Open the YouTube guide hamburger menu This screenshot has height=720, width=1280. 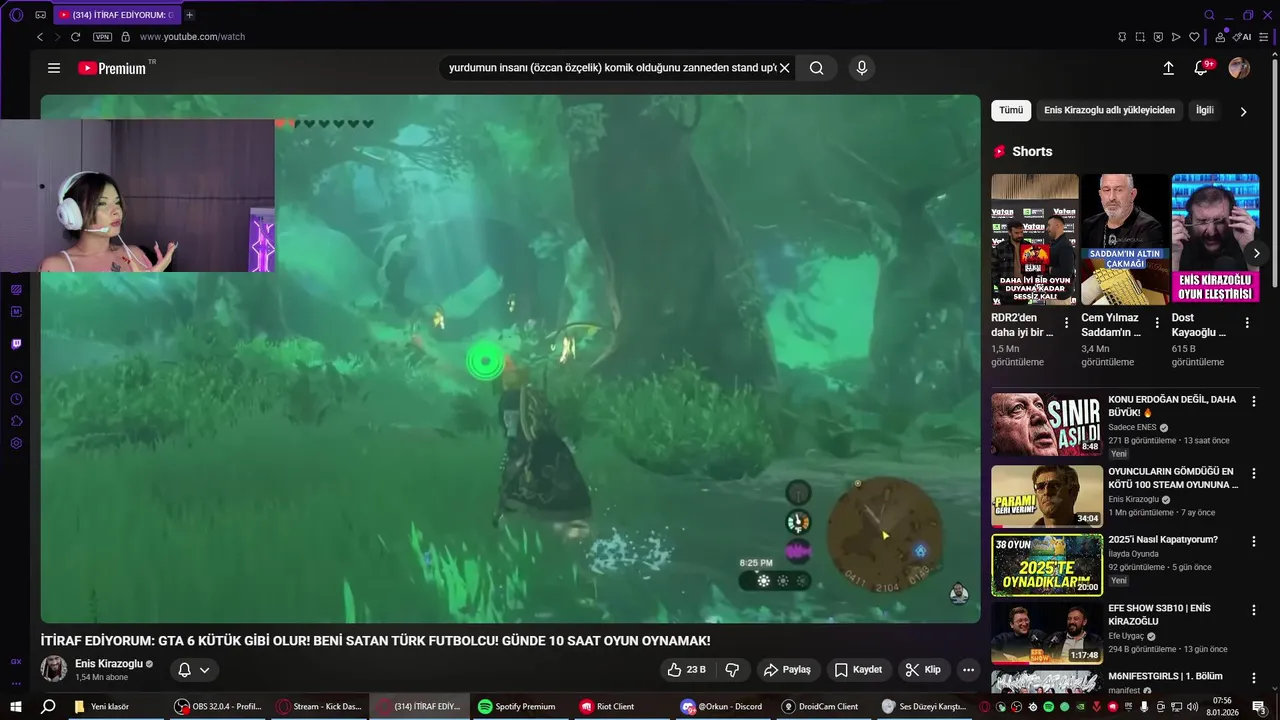(54, 68)
